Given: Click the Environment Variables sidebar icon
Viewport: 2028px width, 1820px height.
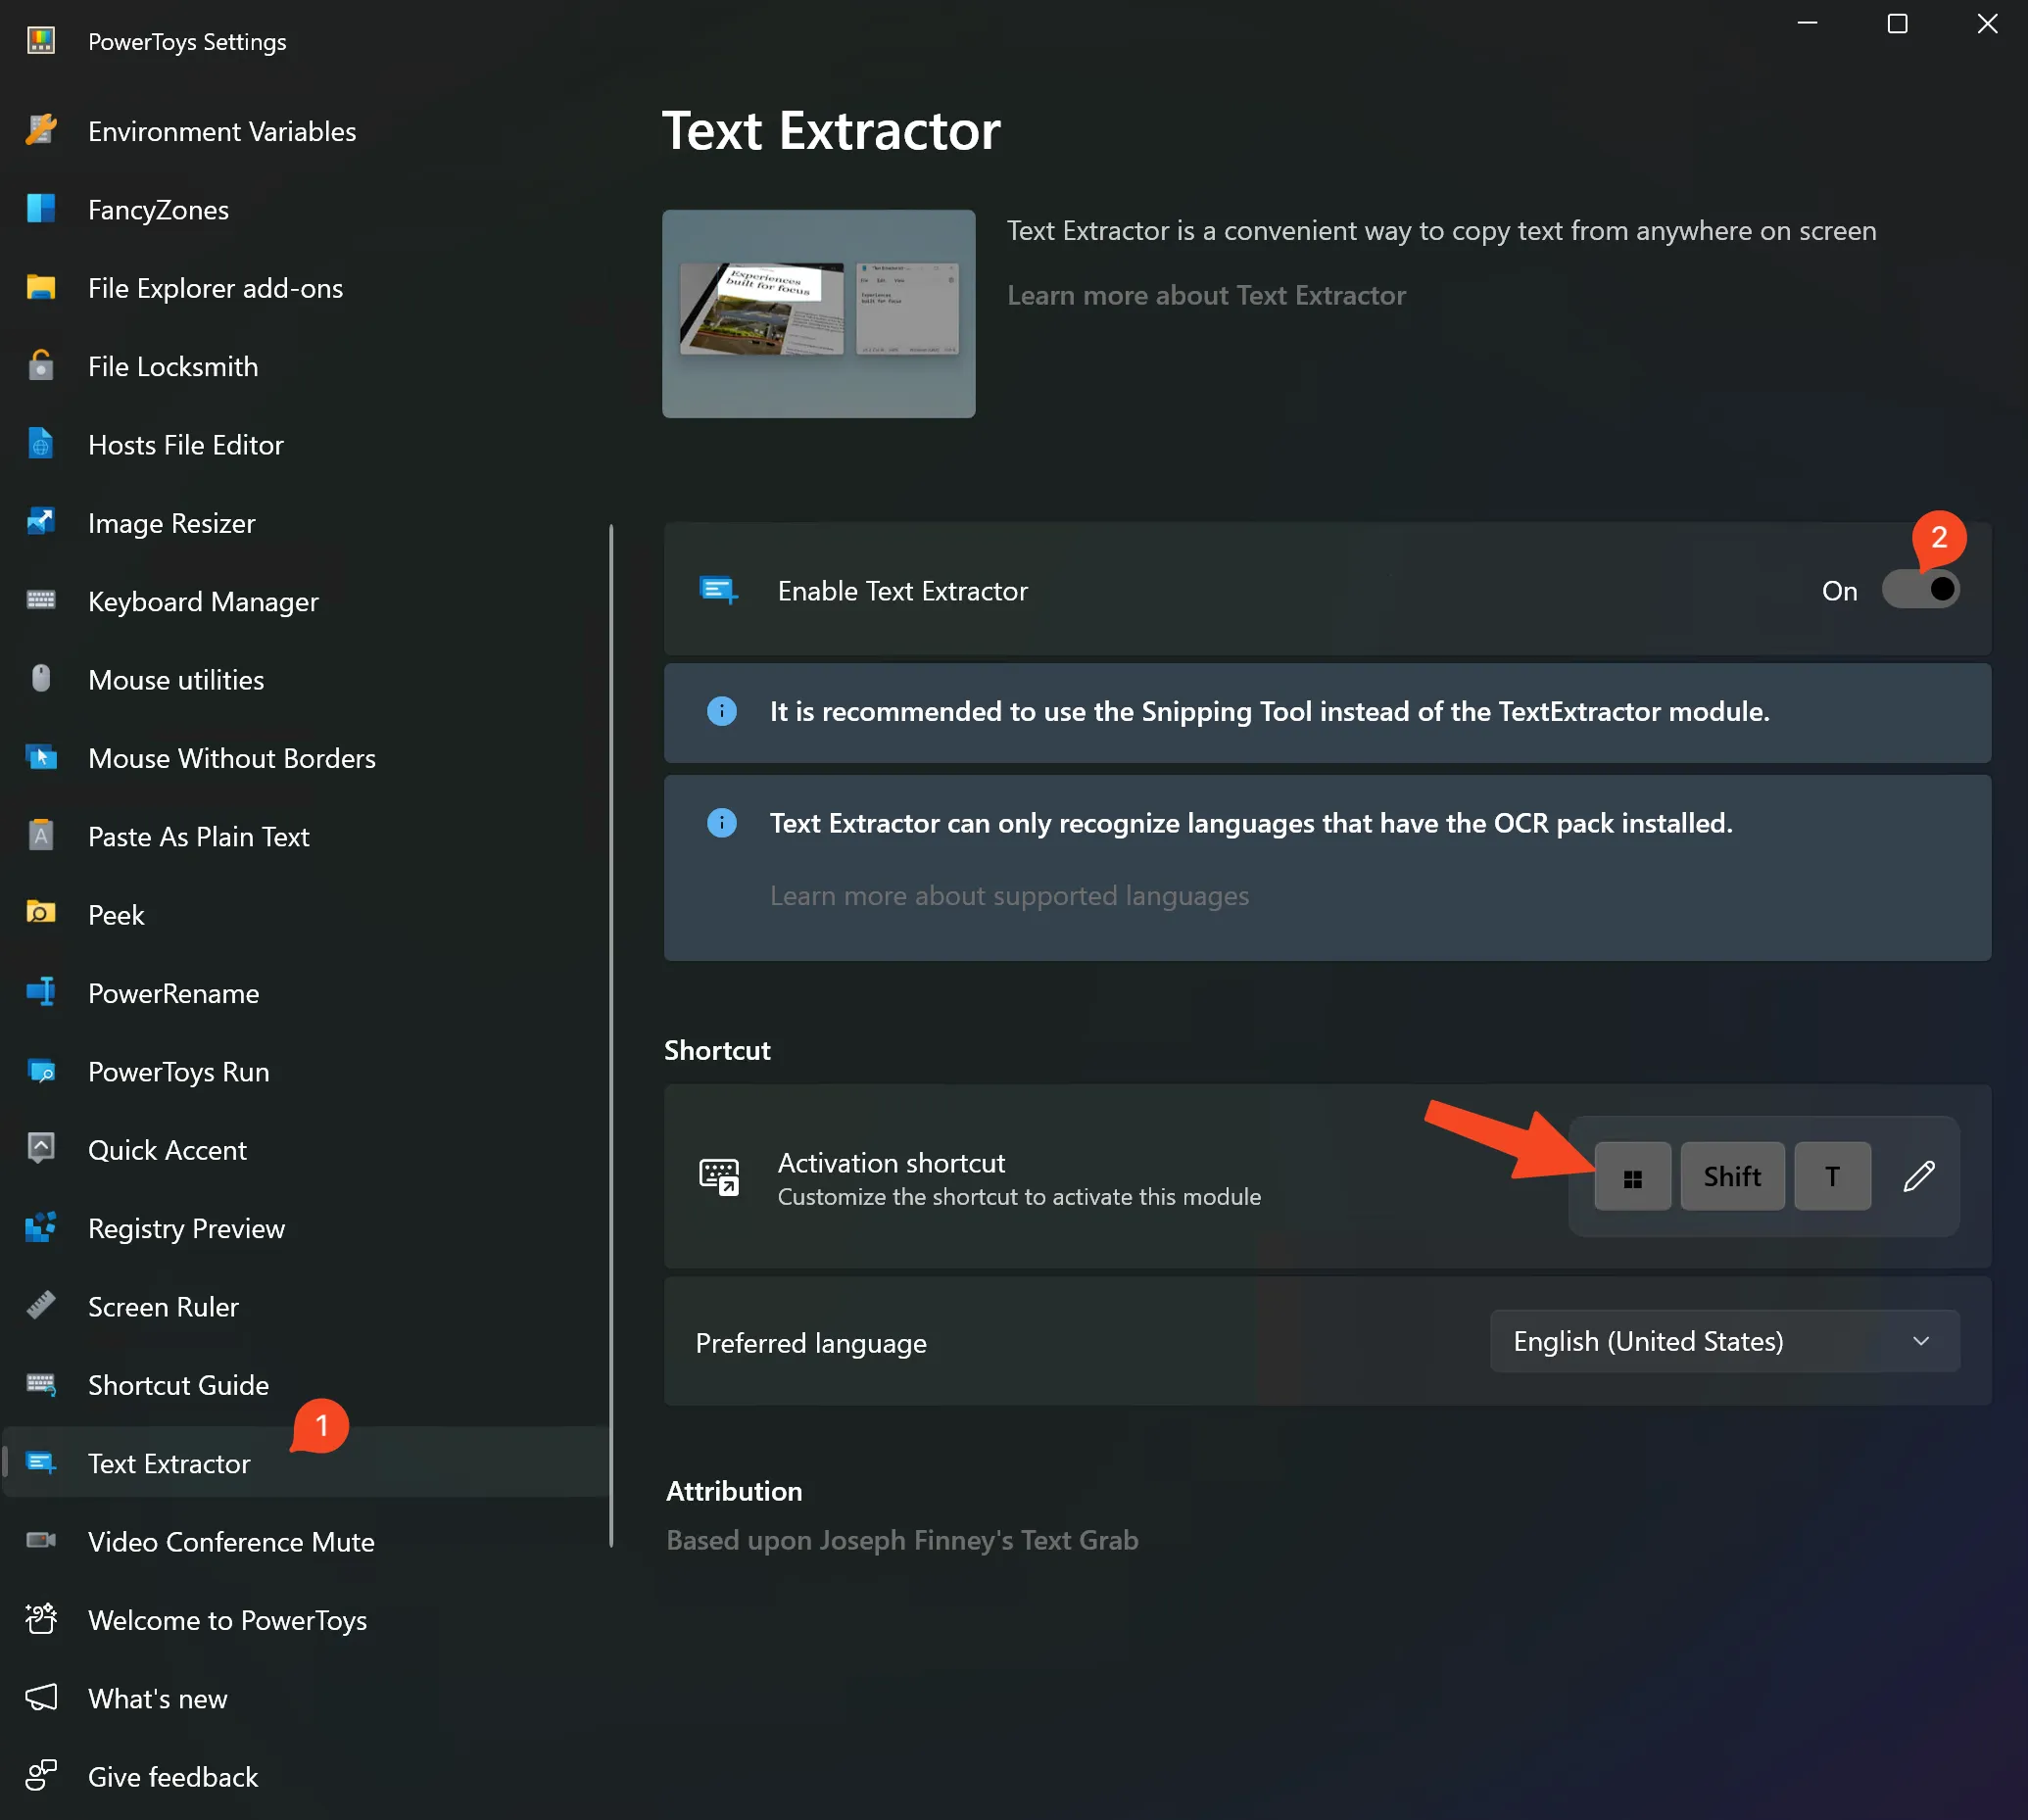Looking at the screenshot, I should point(41,131).
